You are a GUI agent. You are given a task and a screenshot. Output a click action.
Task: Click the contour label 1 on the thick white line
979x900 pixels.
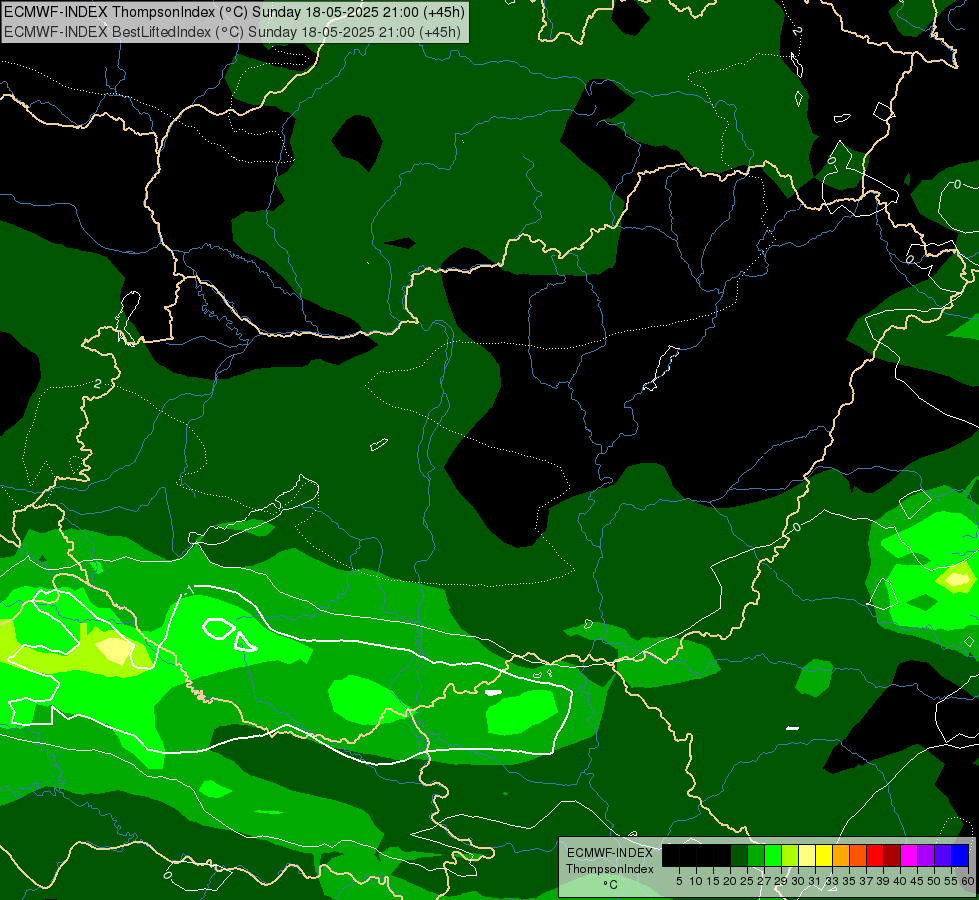[x=190, y=589]
